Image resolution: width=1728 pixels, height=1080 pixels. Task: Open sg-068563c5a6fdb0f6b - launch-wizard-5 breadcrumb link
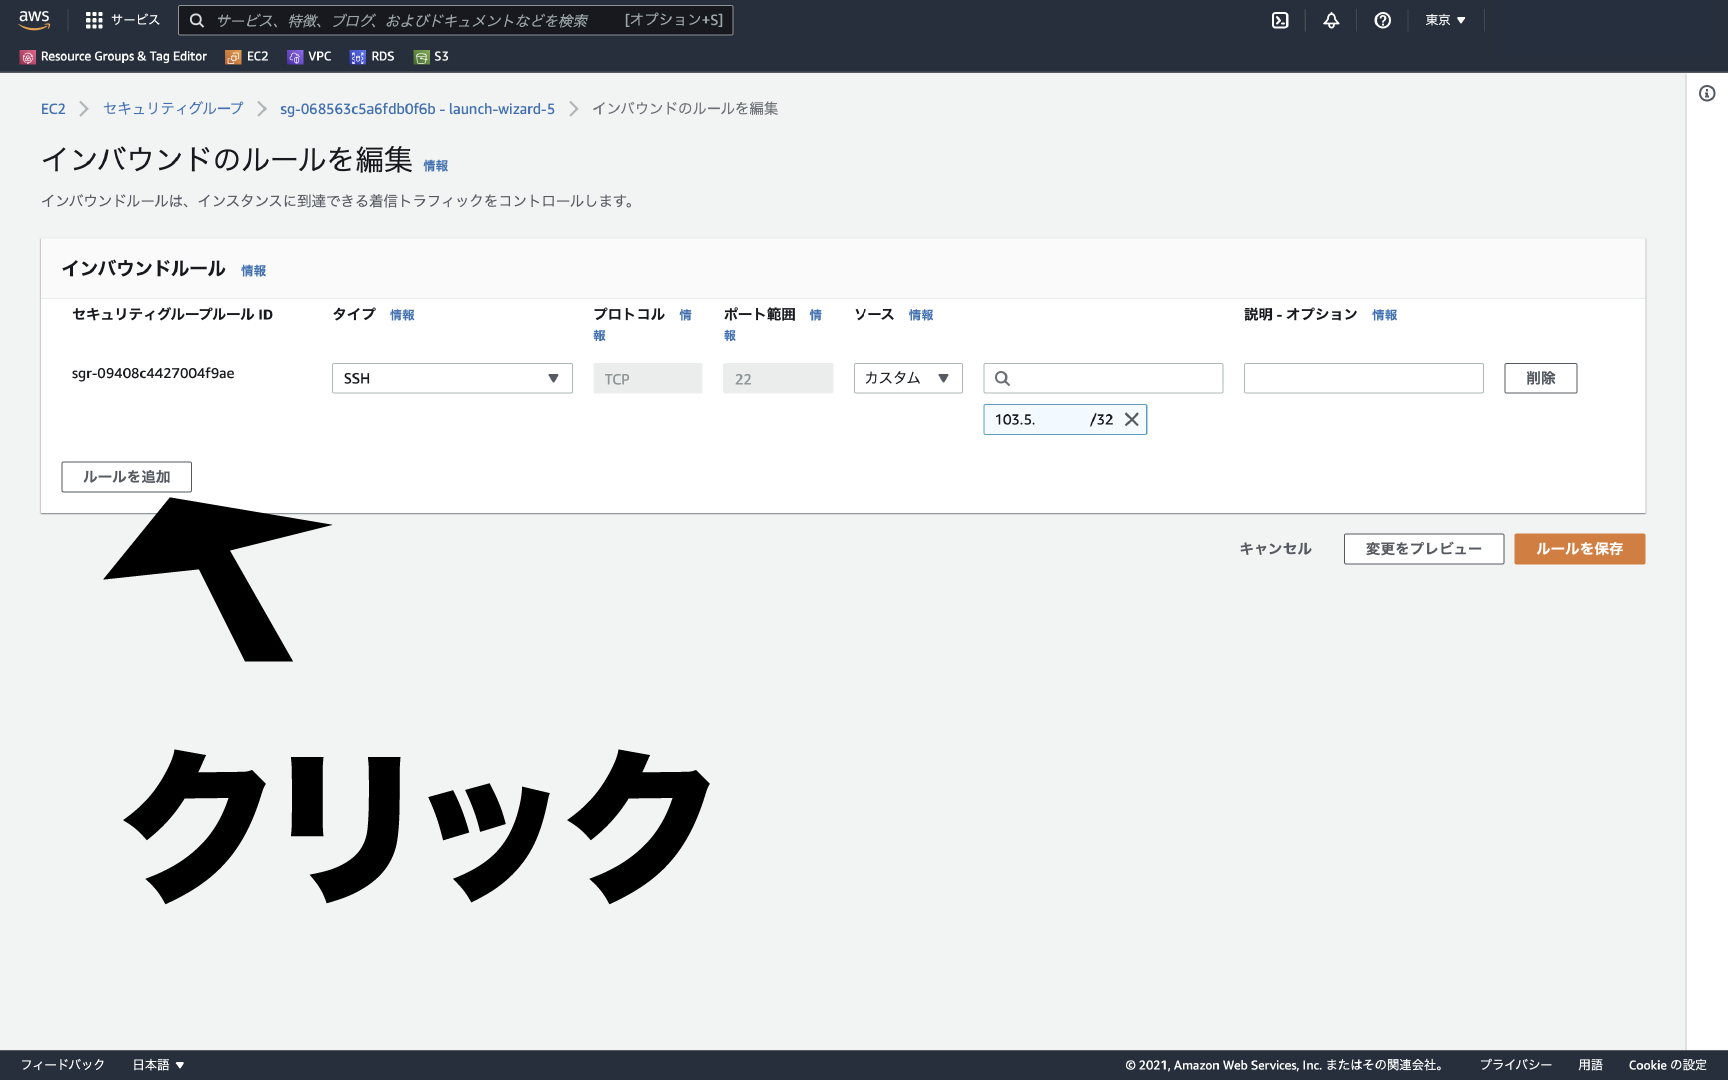coord(417,108)
